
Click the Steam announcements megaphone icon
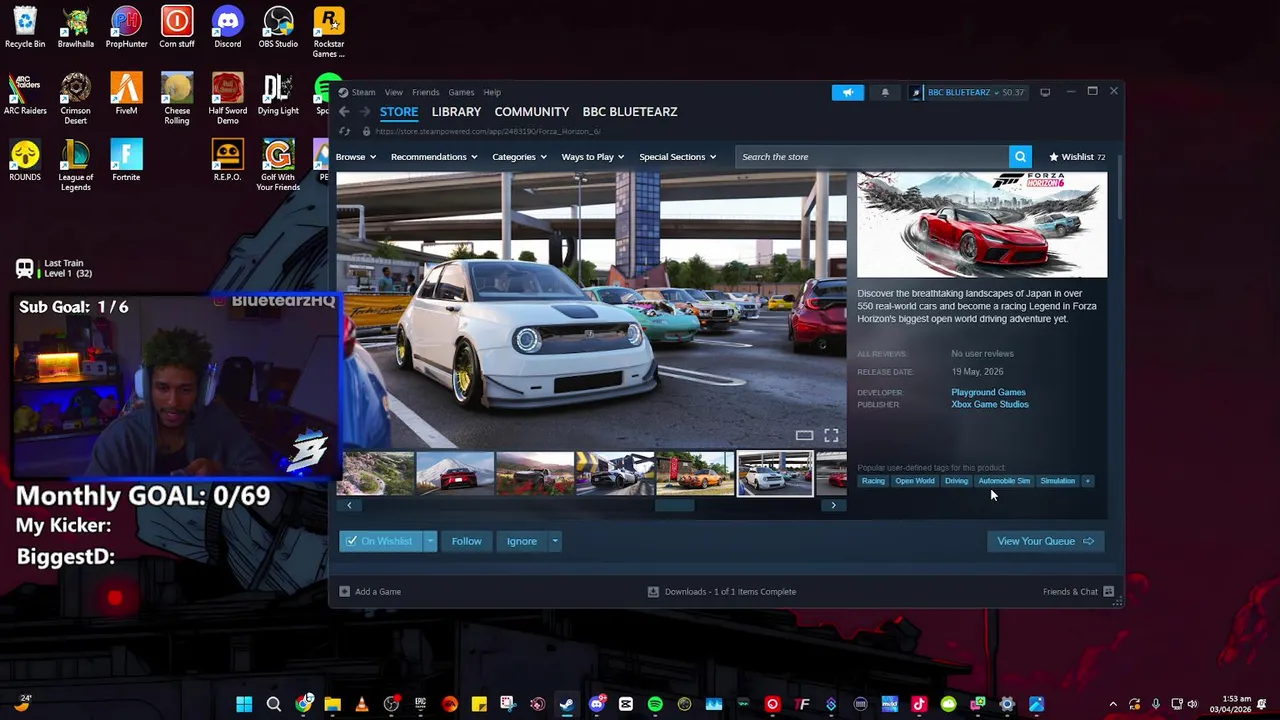click(x=847, y=92)
